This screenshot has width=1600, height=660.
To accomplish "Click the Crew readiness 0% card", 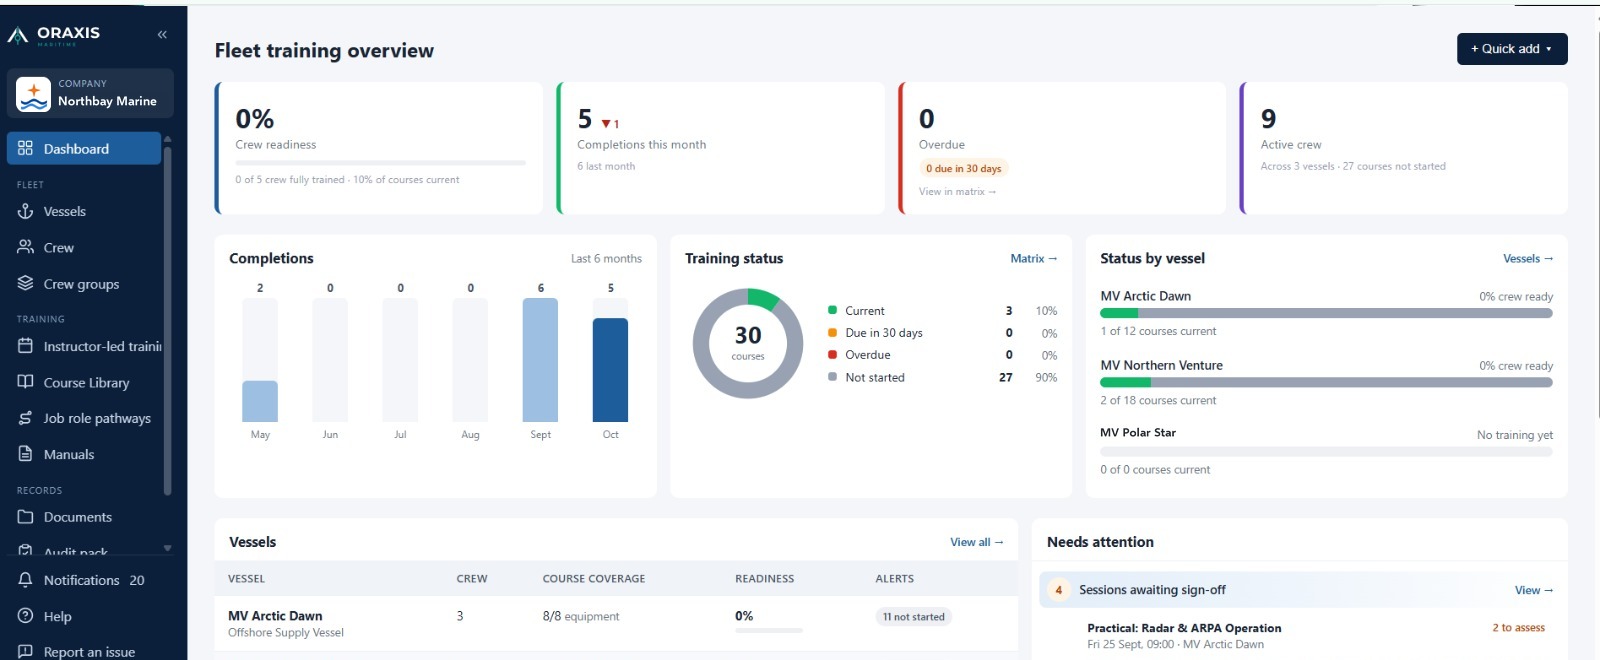I will (x=379, y=148).
